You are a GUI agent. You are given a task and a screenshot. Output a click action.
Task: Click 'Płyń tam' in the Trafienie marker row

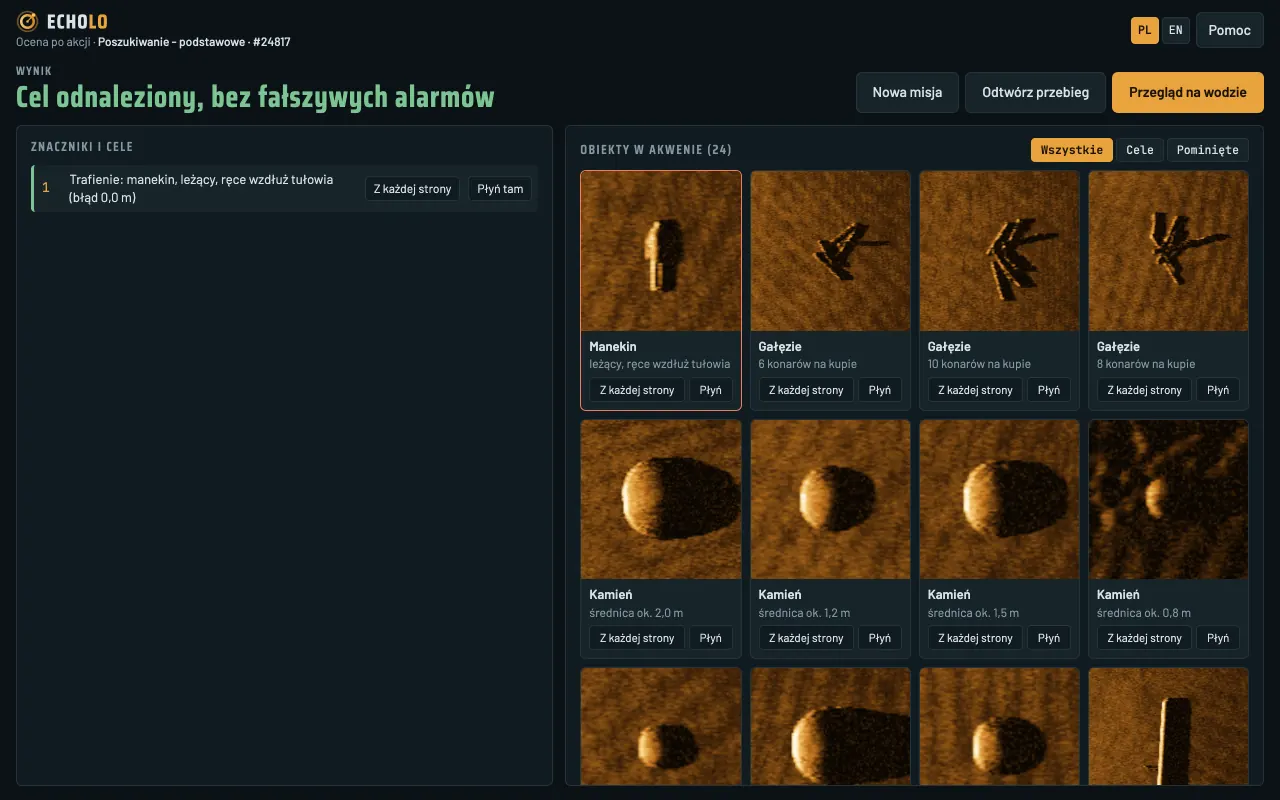[x=500, y=189]
